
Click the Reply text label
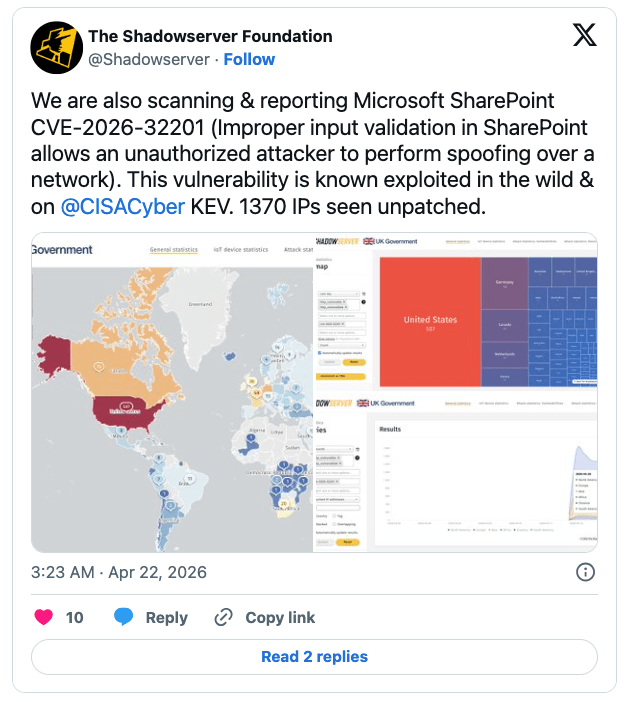tap(166, 617)
